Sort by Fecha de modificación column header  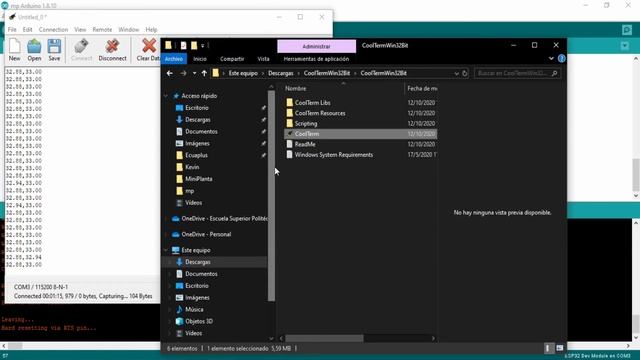point(422,88)
